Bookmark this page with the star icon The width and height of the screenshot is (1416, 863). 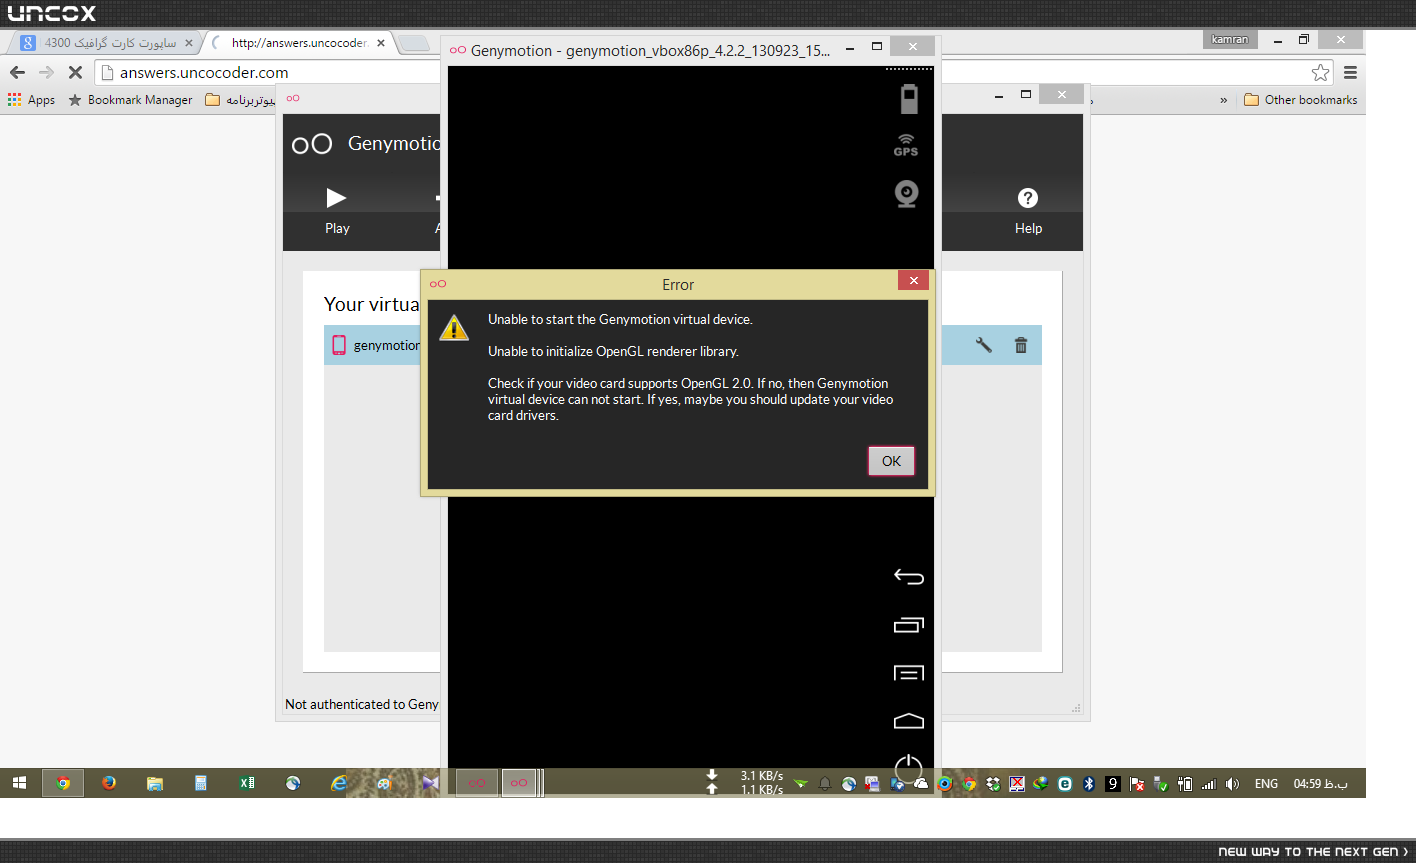point(1321,72)
